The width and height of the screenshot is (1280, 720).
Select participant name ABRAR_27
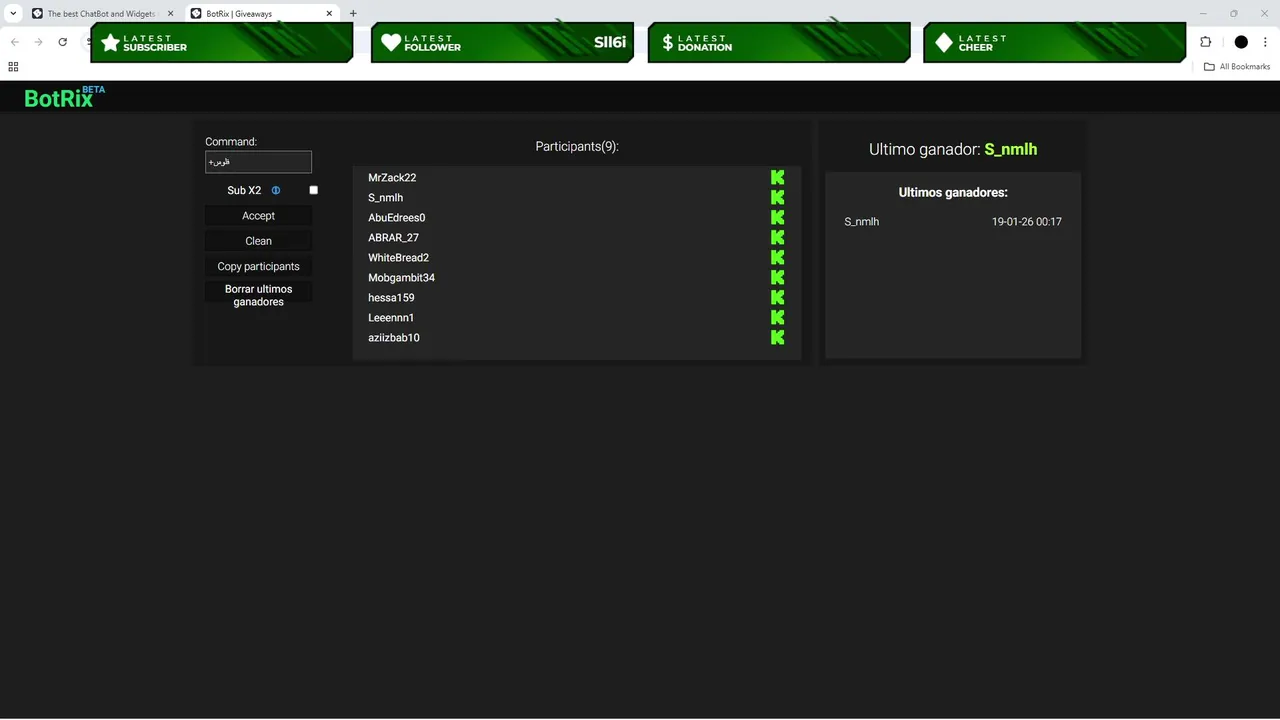(393, 237)
